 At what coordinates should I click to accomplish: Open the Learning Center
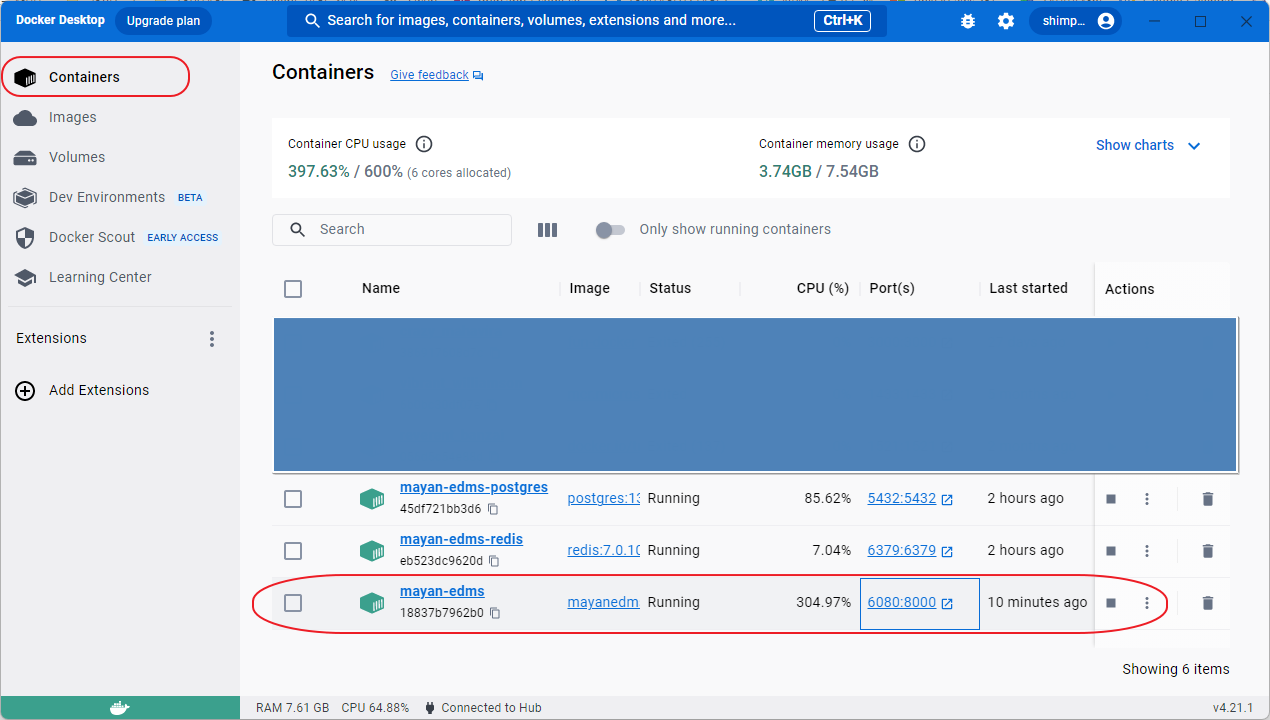point(120,277)
